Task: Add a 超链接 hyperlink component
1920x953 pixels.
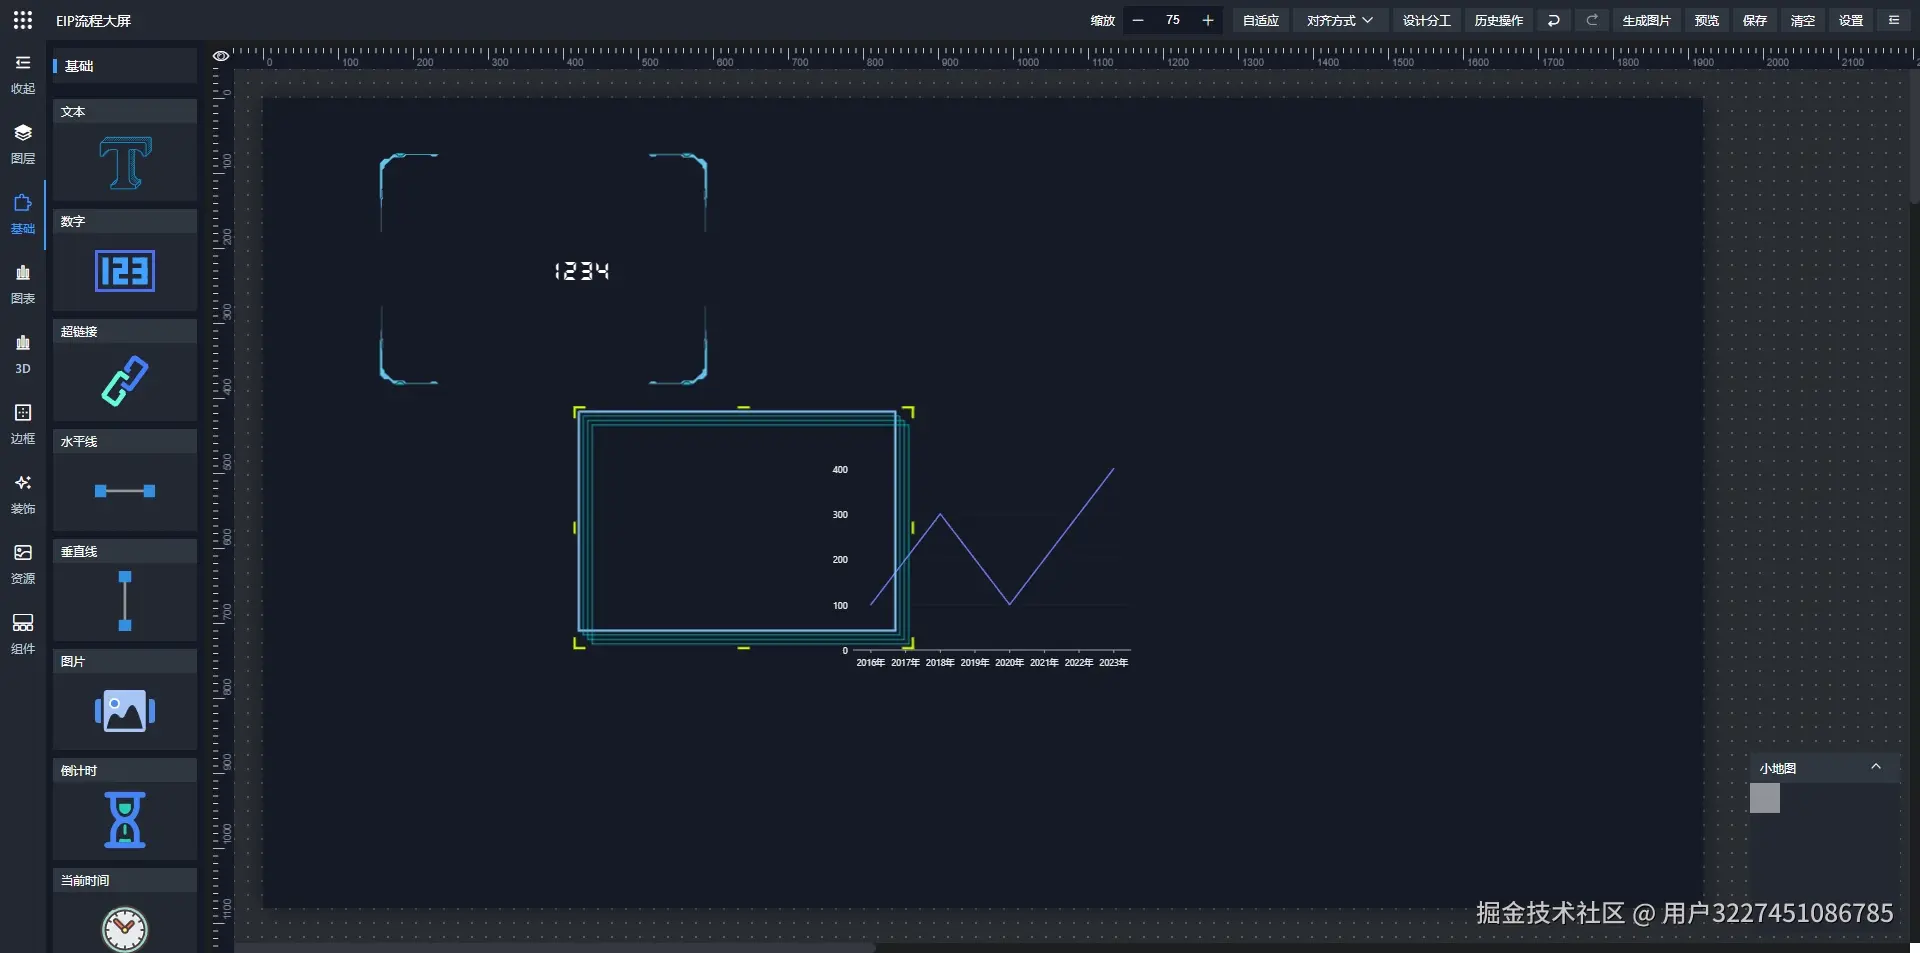Action: click(x=125, y=370)
